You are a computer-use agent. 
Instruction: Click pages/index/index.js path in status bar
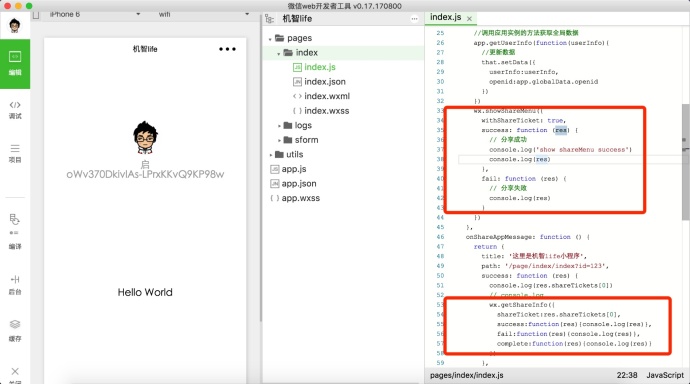point(466,375)
